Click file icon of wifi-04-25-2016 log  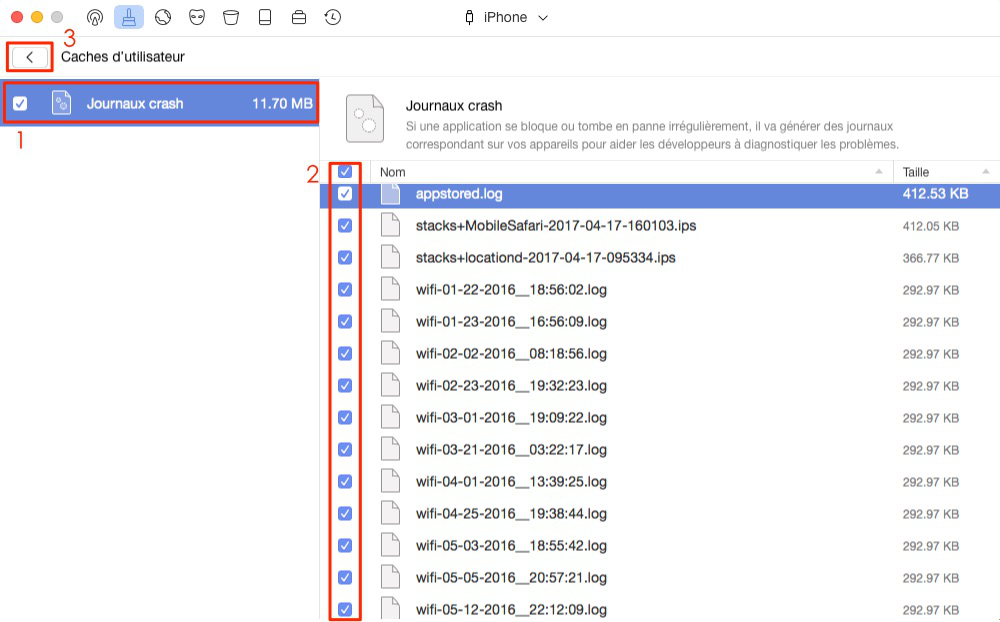coord(390,513)
